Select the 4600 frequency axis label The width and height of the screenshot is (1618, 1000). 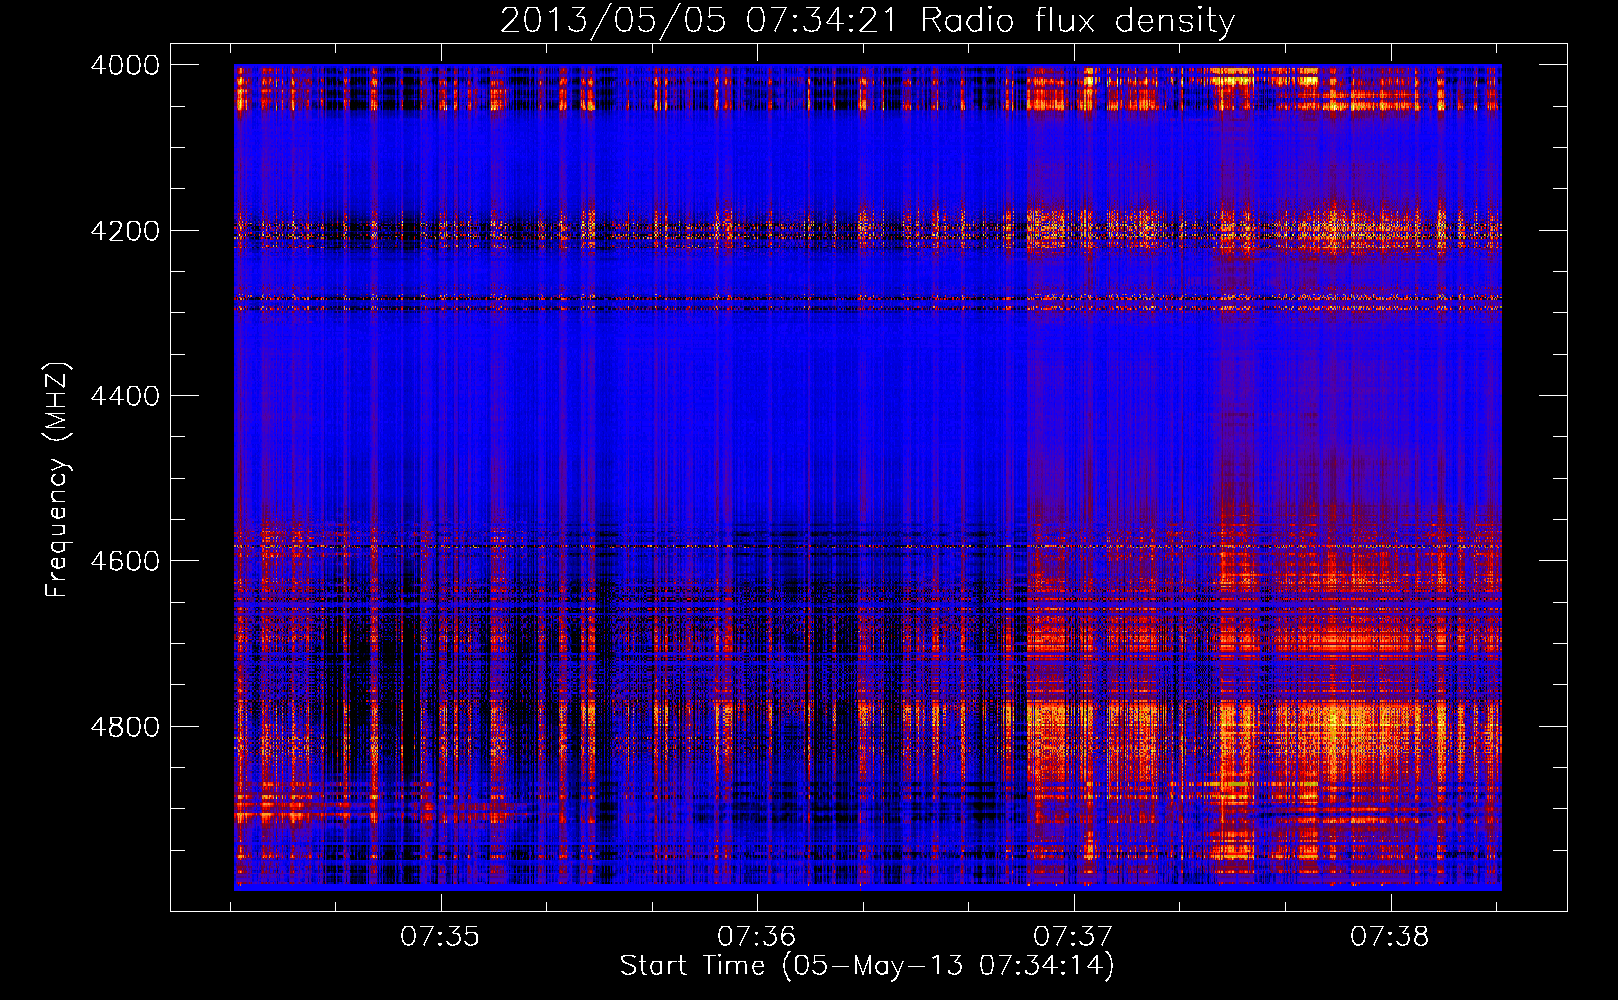pyautogui.click(x=124, y=561)
